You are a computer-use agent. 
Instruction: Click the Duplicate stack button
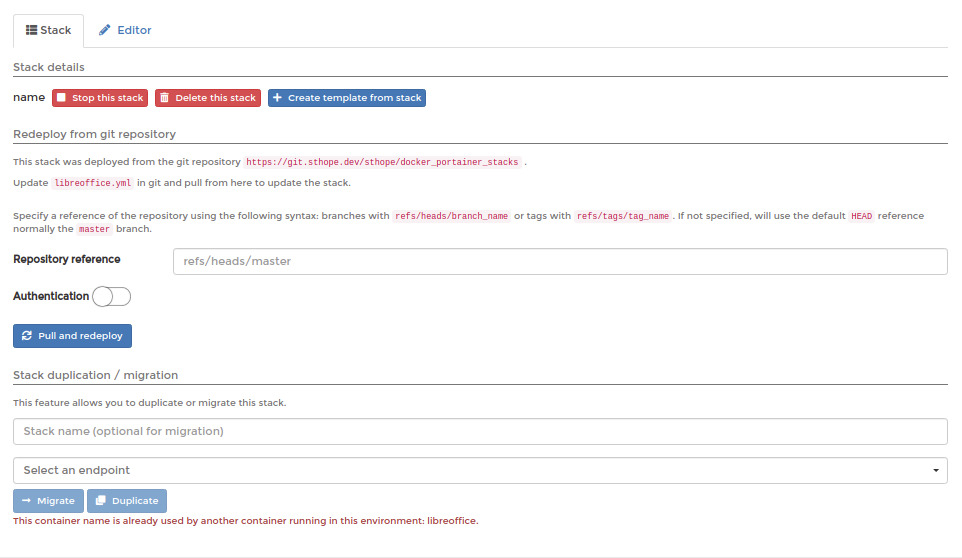127,500
